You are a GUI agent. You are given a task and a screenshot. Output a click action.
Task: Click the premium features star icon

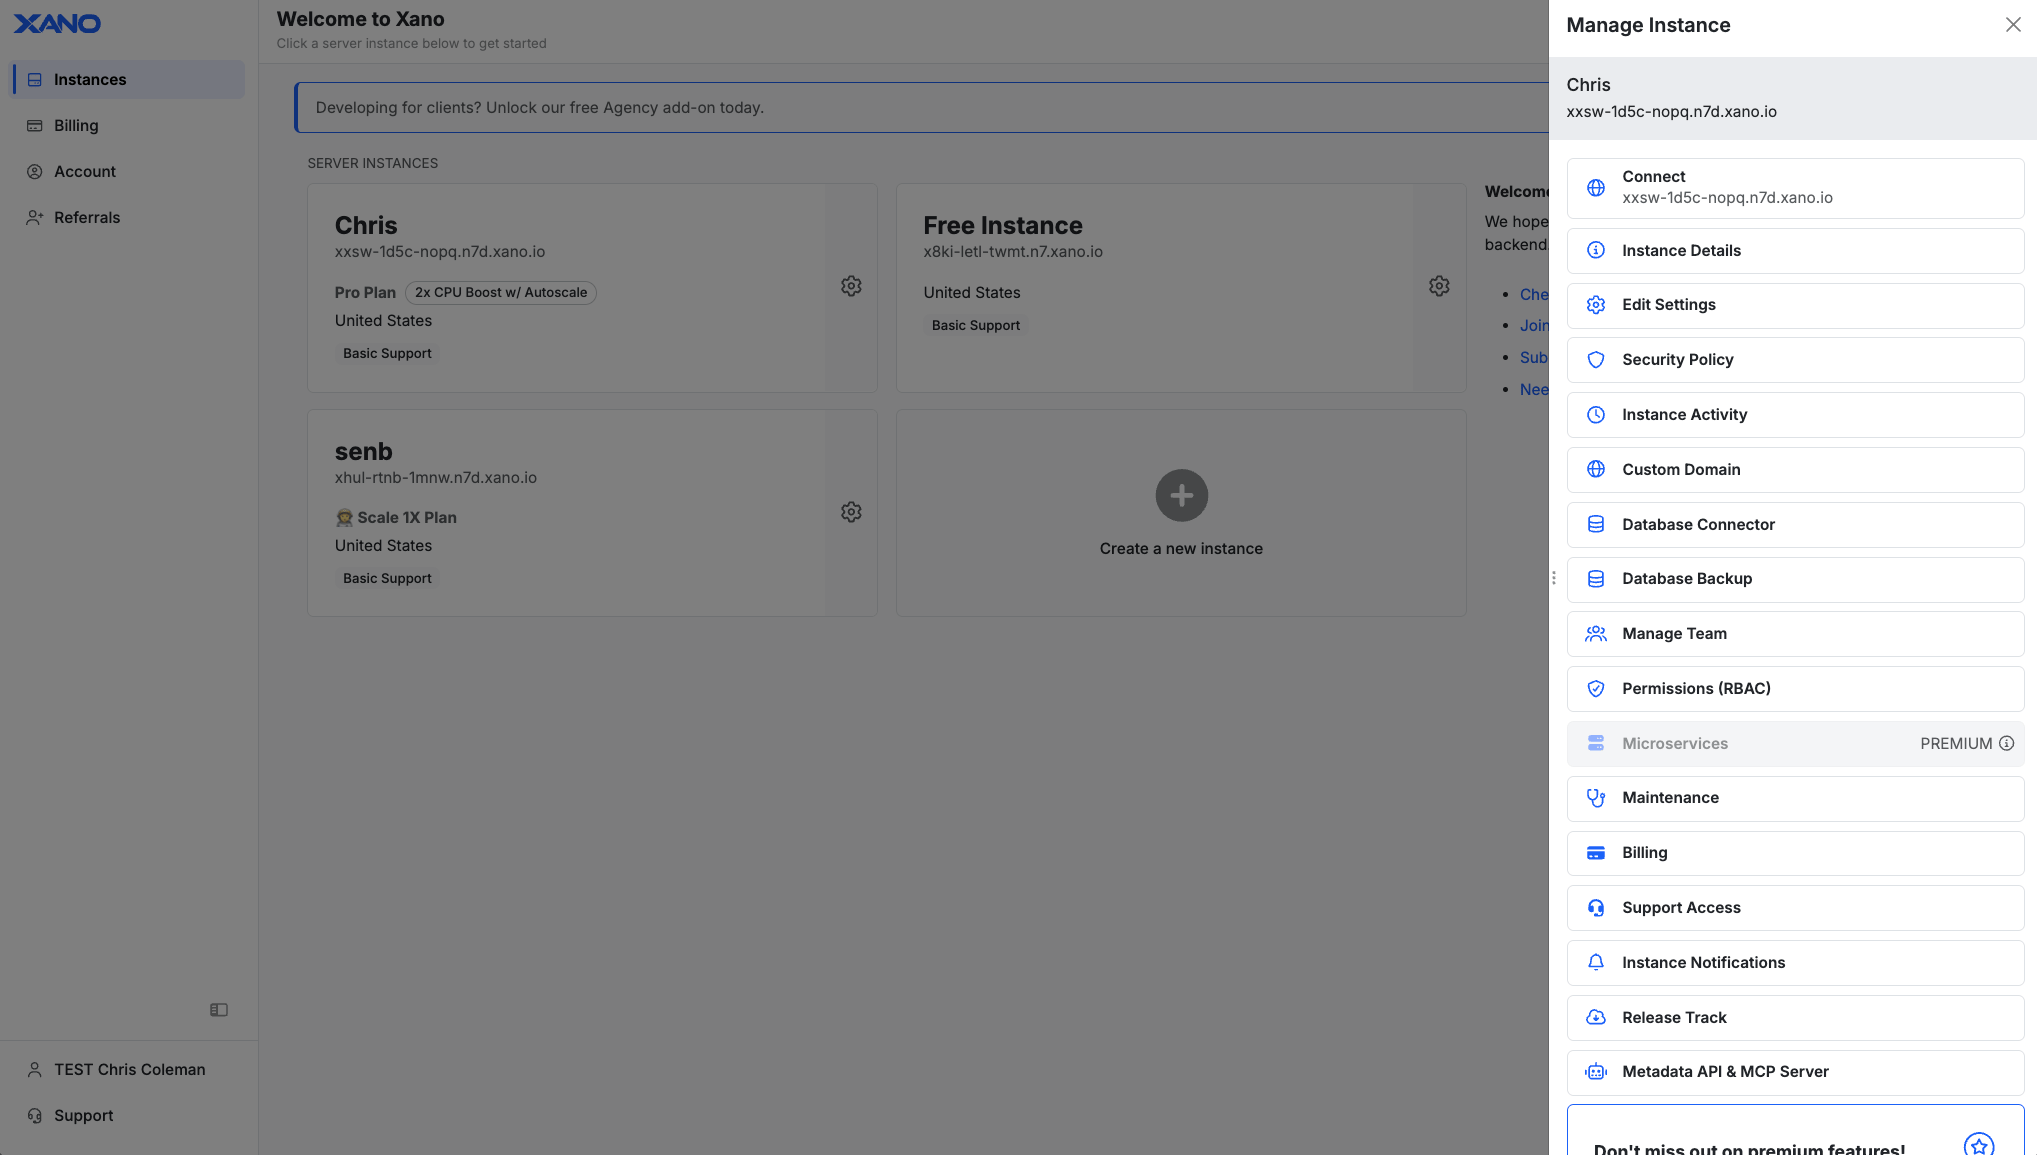pos(1978,1145)
